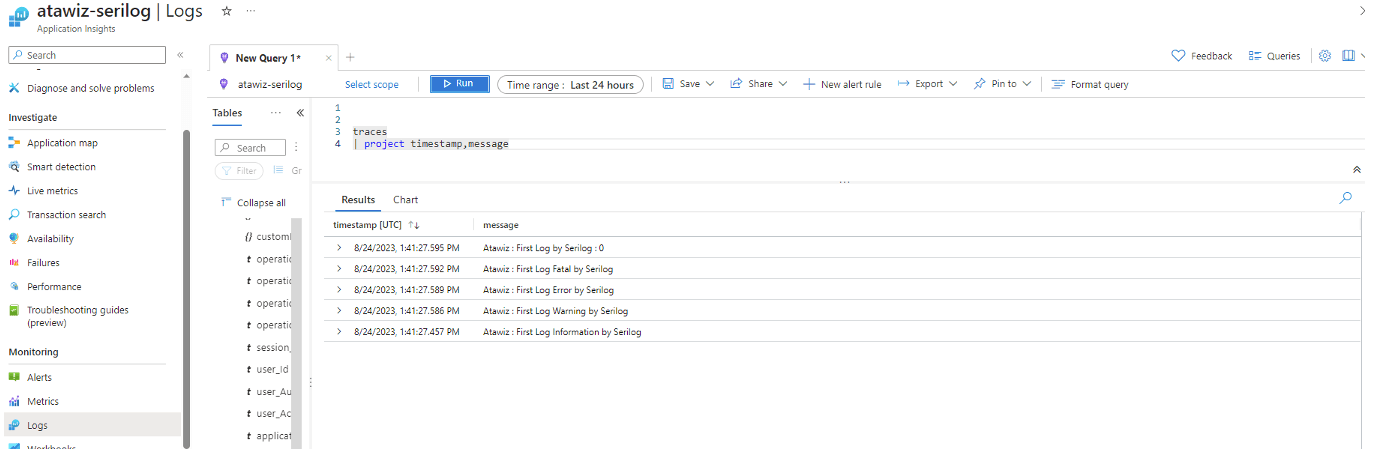Open the Time range Last 24 hours picker
The width and height of the screenshot is (1374, 474).
point(569,85)
